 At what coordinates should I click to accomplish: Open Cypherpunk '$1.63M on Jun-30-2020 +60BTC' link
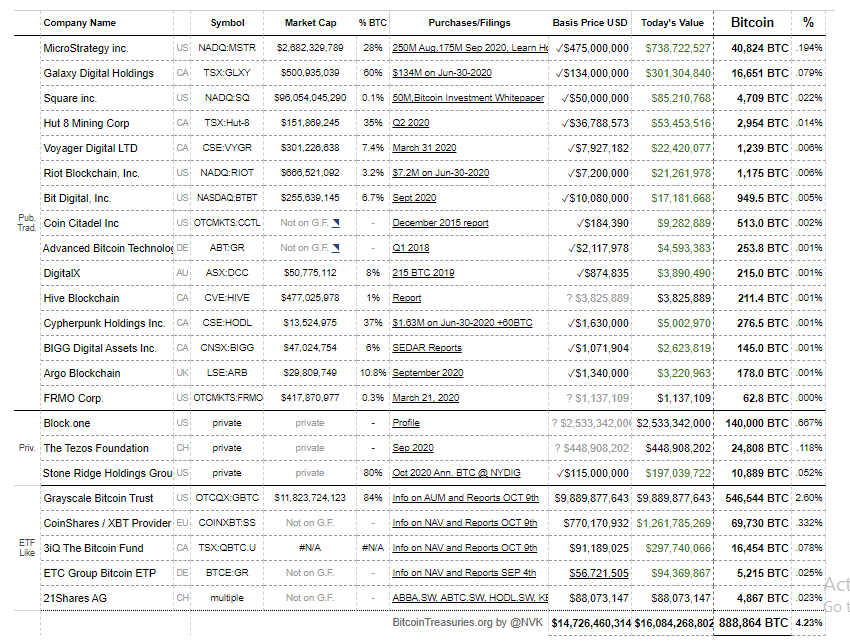[462, 323]
